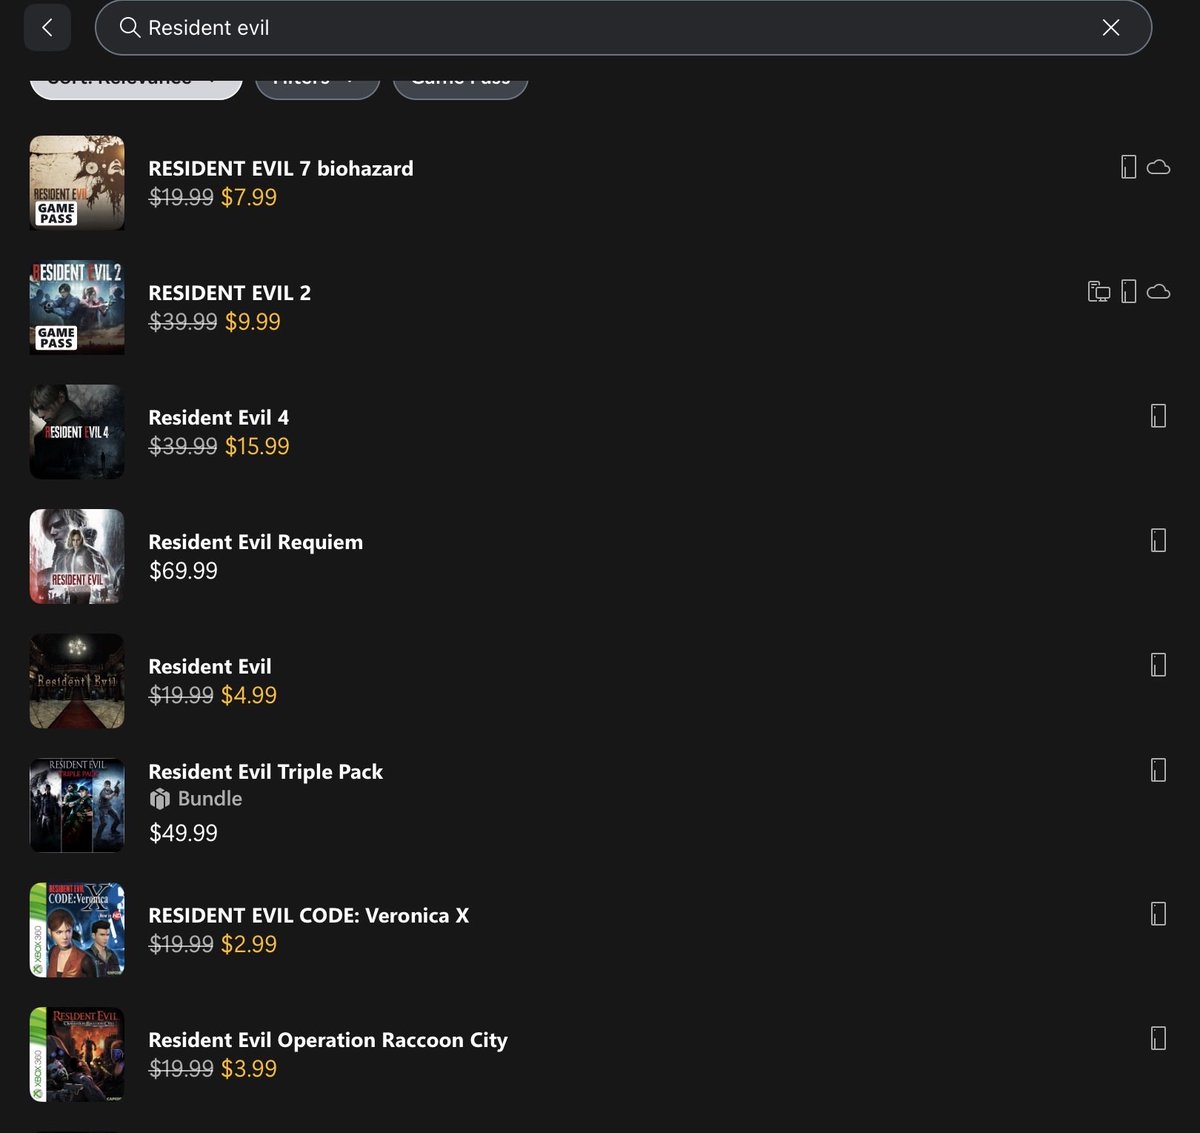
Task: Go back using the left chevron button
Action: click(47, 28)
